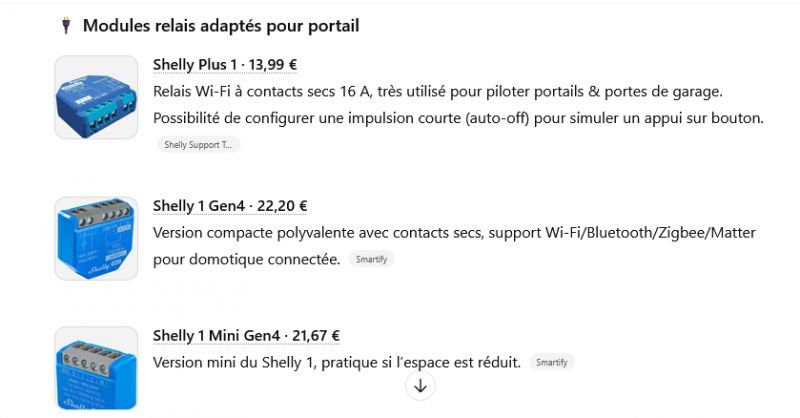This screenshot has width=800, height=418.
Task: Click the 'Version mini du Shelly 1' description
Action: pyautogui.click(x=337, y=362)
